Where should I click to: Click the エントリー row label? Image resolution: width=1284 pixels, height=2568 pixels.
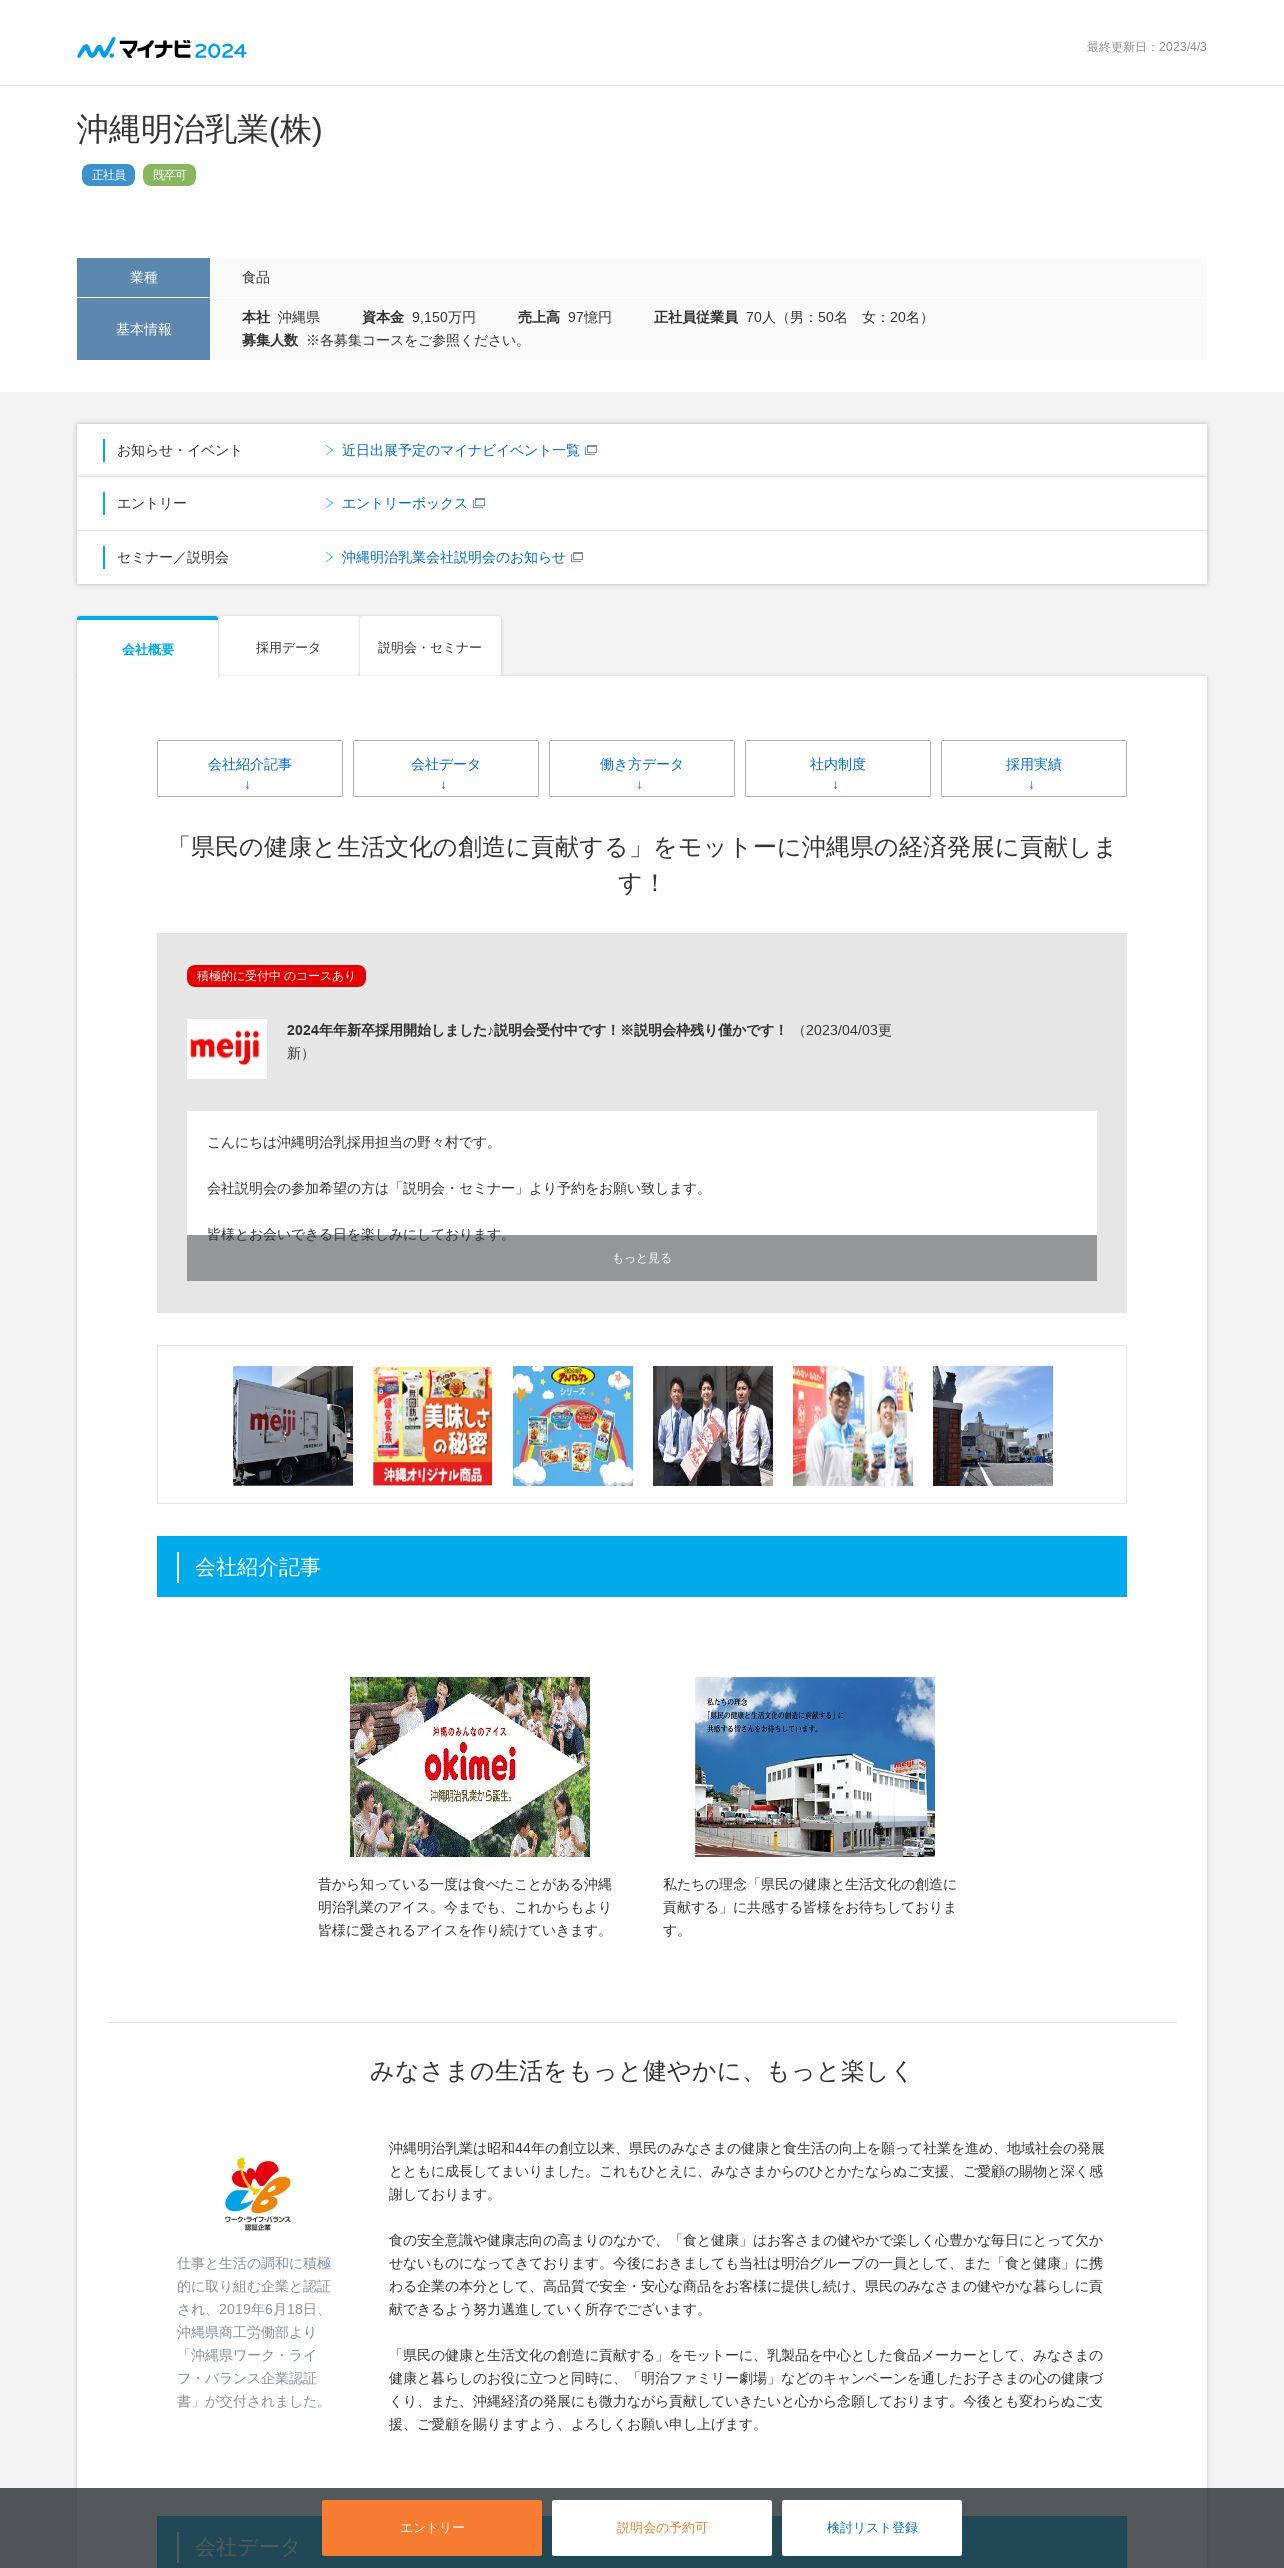pyautogui.click(x=152, y=503)
